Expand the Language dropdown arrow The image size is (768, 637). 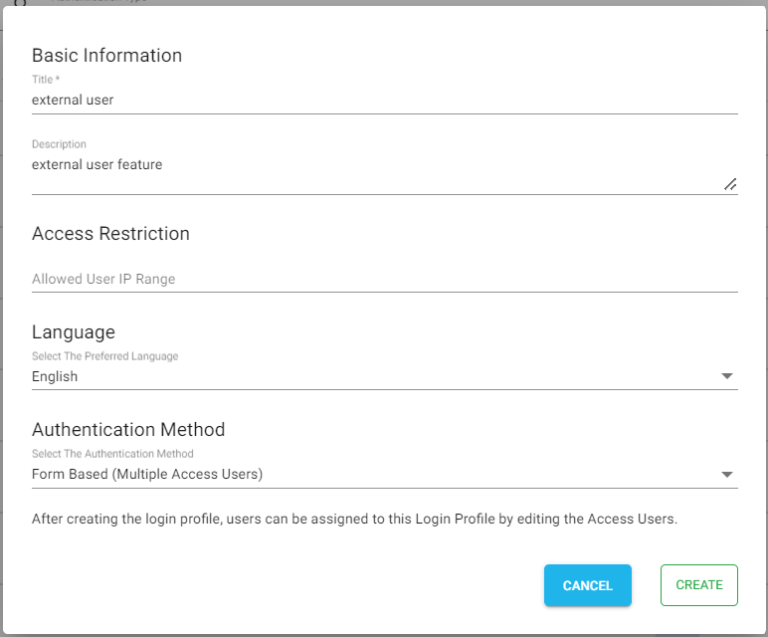coord(727,376)
